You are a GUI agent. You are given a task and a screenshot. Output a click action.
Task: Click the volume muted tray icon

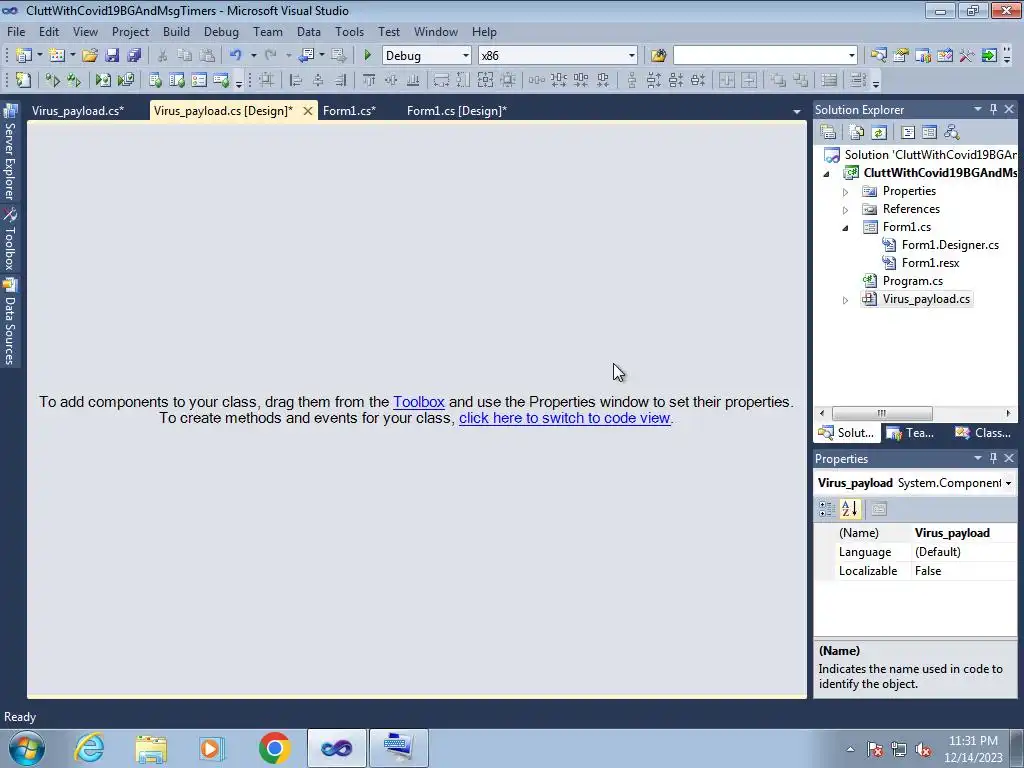(923, 749)
